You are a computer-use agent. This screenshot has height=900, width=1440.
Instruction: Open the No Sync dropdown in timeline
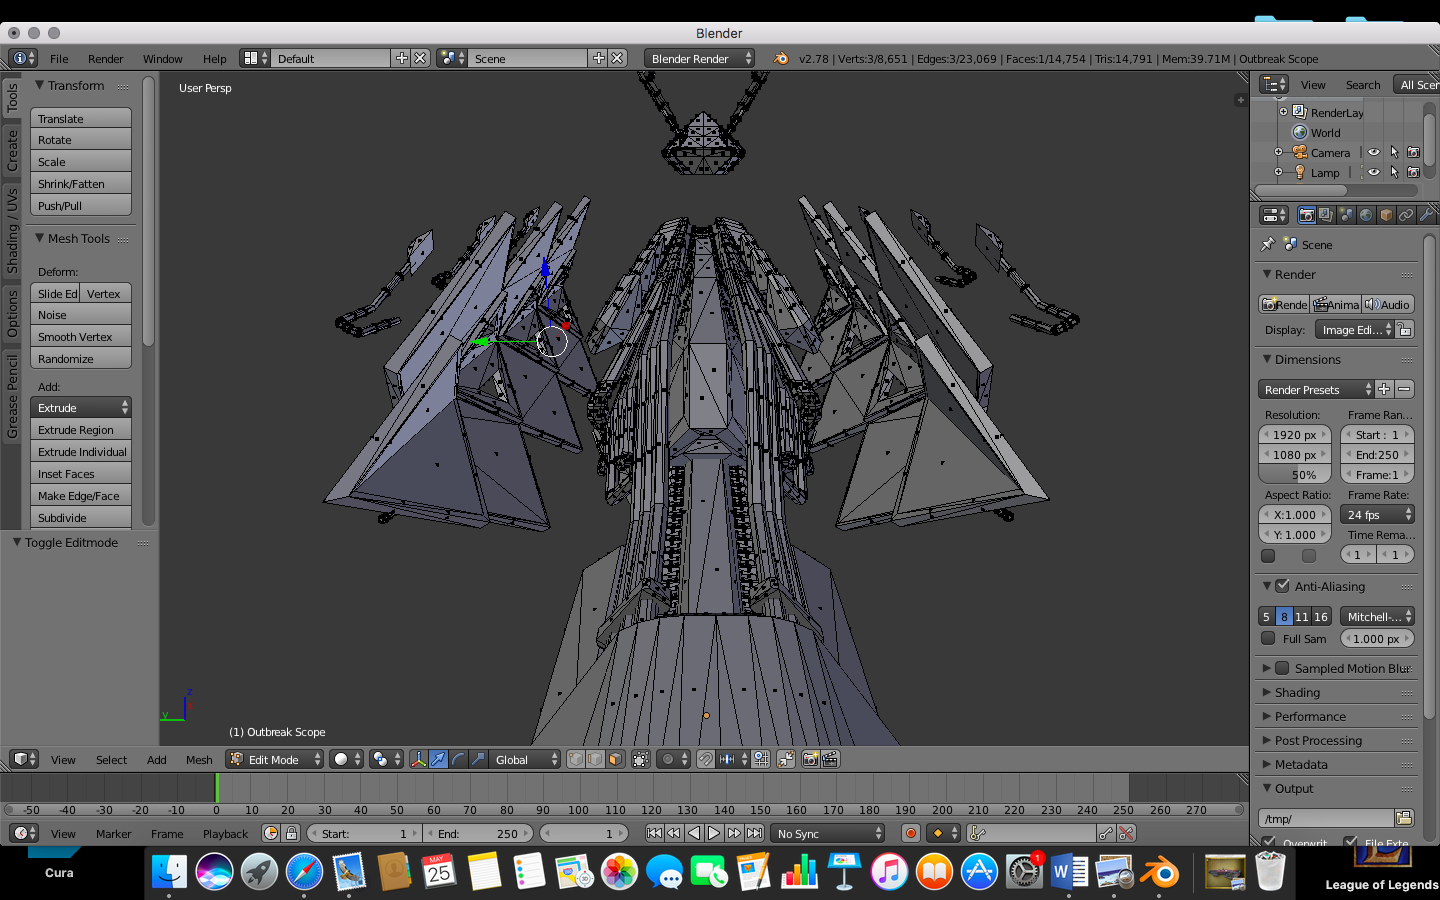pyautogui.click(x=829, y=833)
